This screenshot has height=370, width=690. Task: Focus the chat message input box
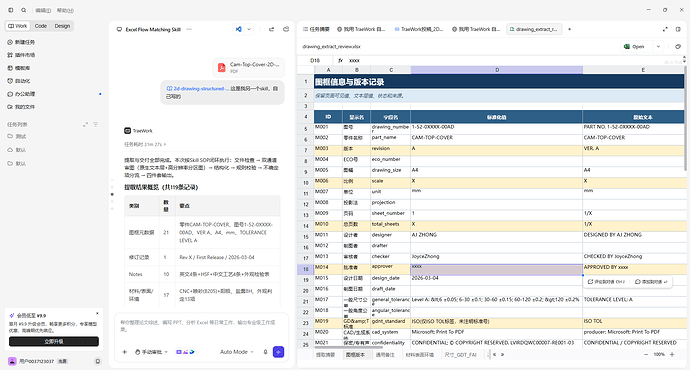201,326
